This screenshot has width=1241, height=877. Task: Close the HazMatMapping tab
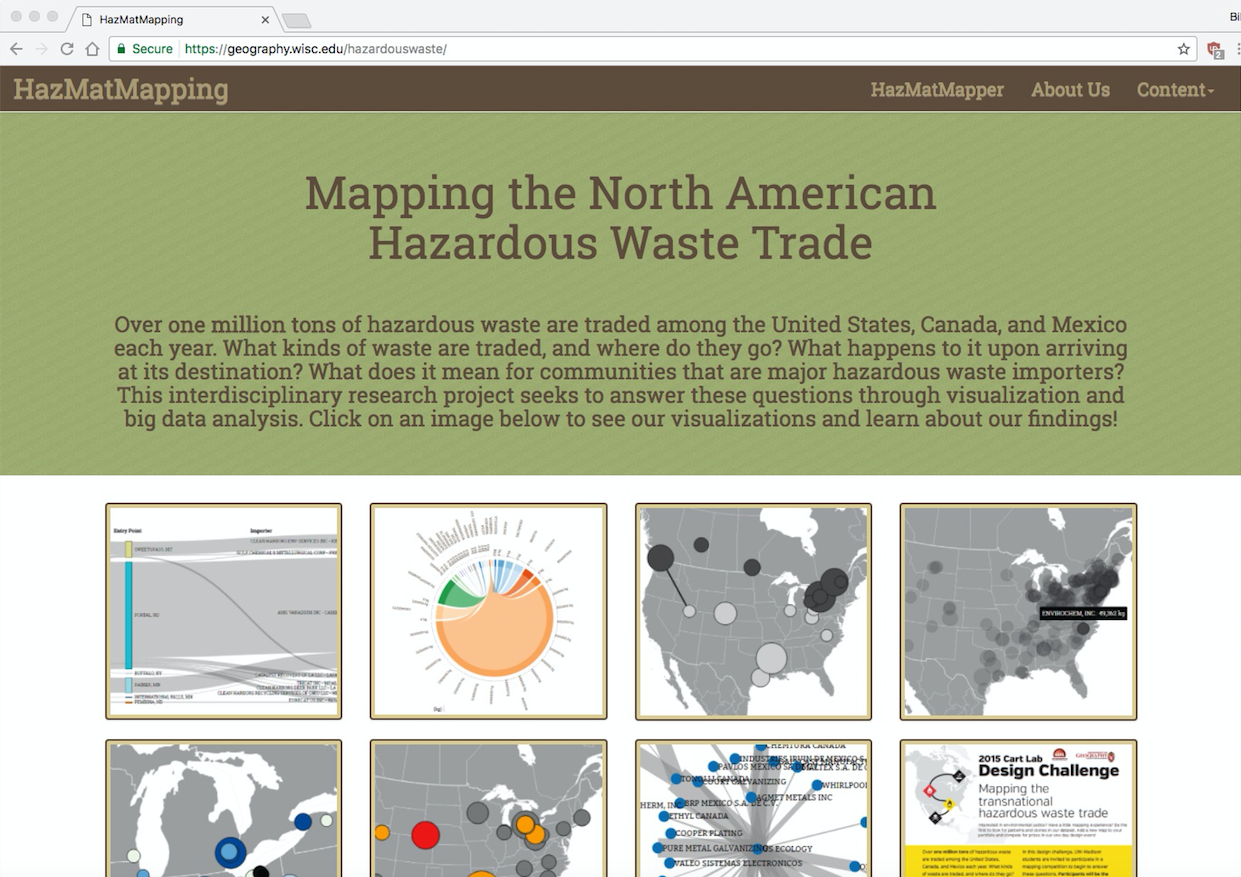tap(265, 20)
